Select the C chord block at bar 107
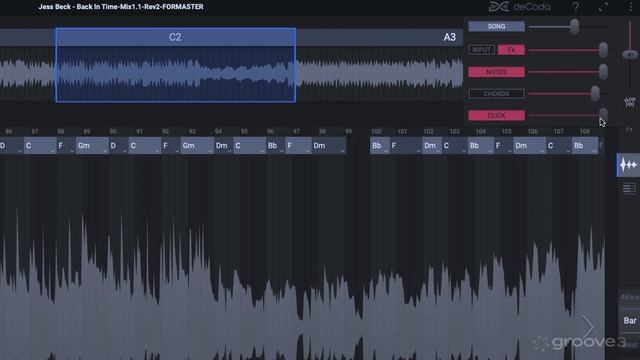 point(559,146)
